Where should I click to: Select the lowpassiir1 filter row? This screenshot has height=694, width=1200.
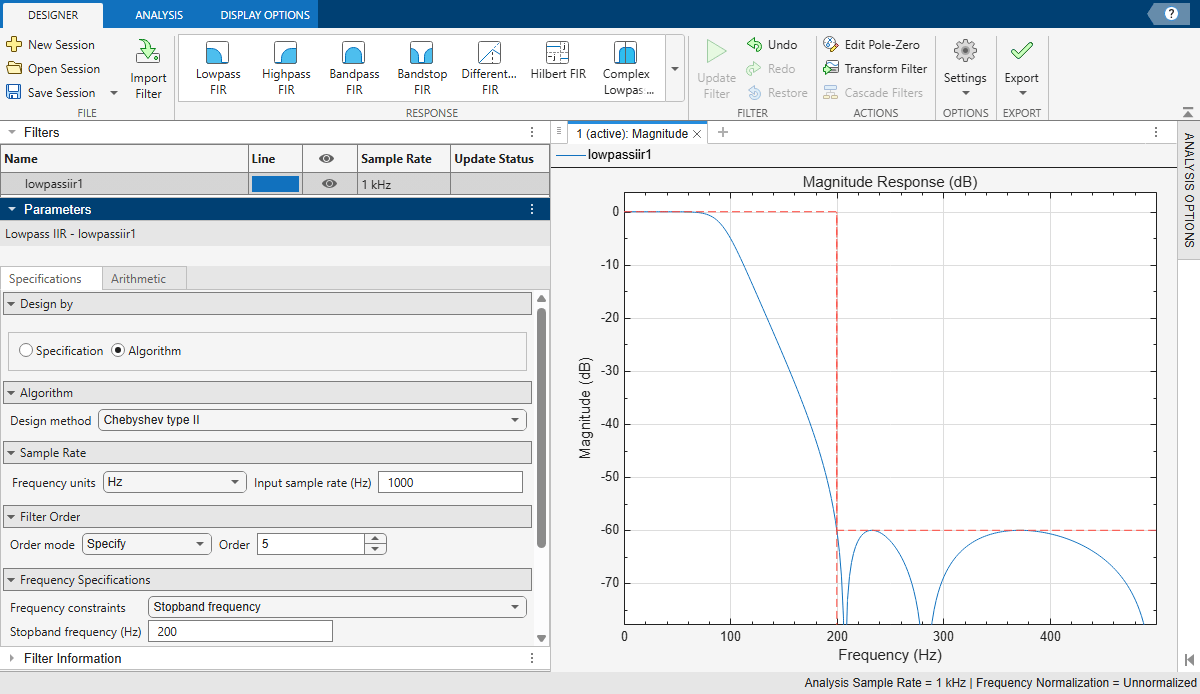(x=275, y=184)
